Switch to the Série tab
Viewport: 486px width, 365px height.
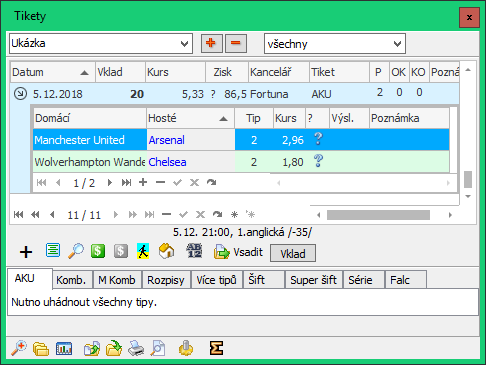pos(363,280)
